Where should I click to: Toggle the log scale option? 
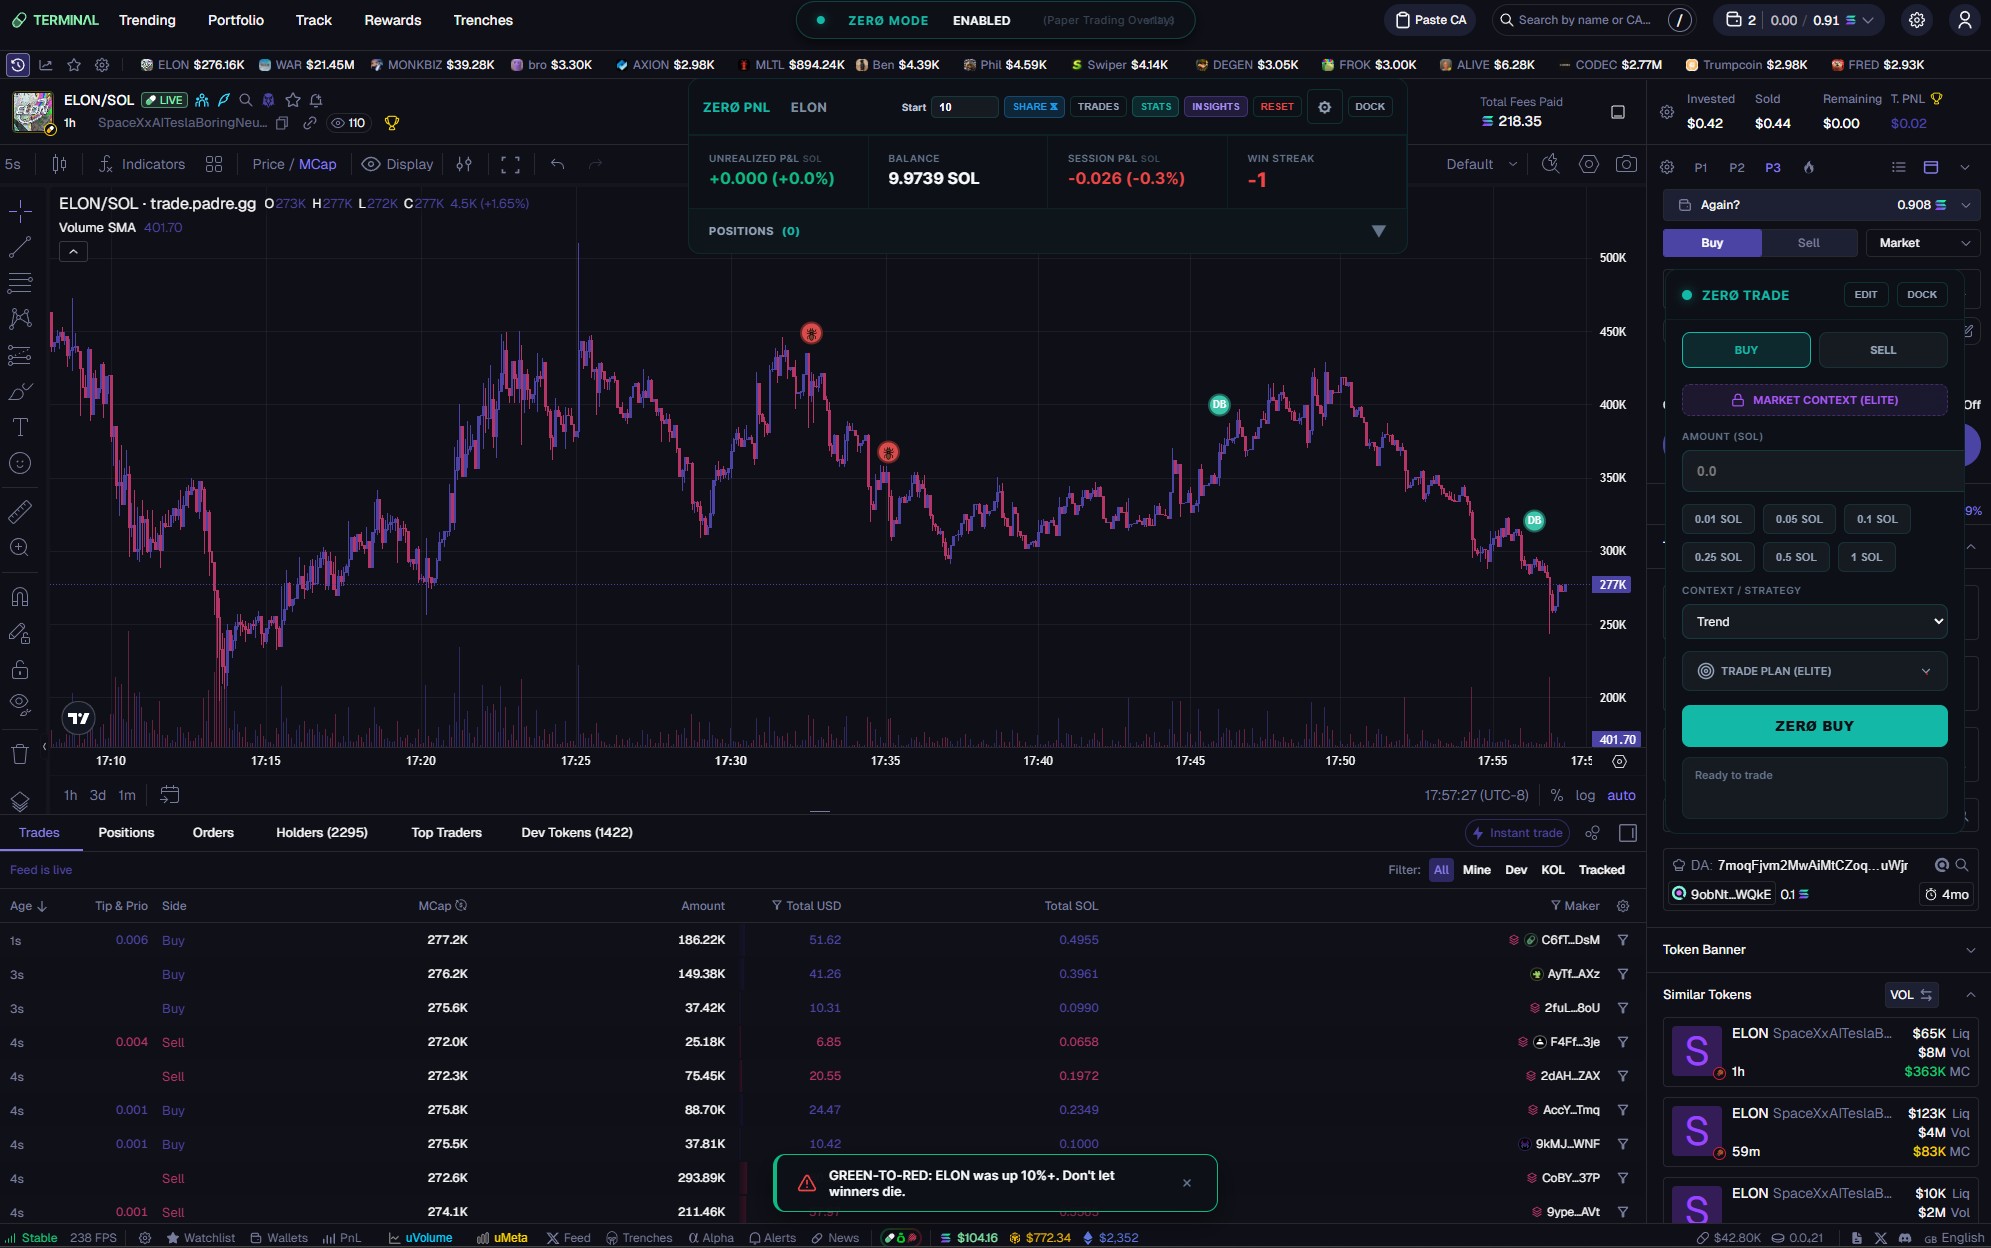1585,796
